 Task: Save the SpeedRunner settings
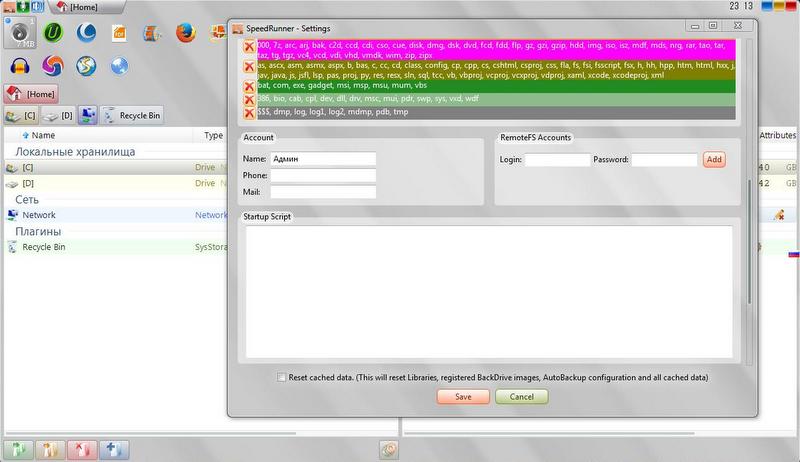pyautogui.click(x=463, y=397)
